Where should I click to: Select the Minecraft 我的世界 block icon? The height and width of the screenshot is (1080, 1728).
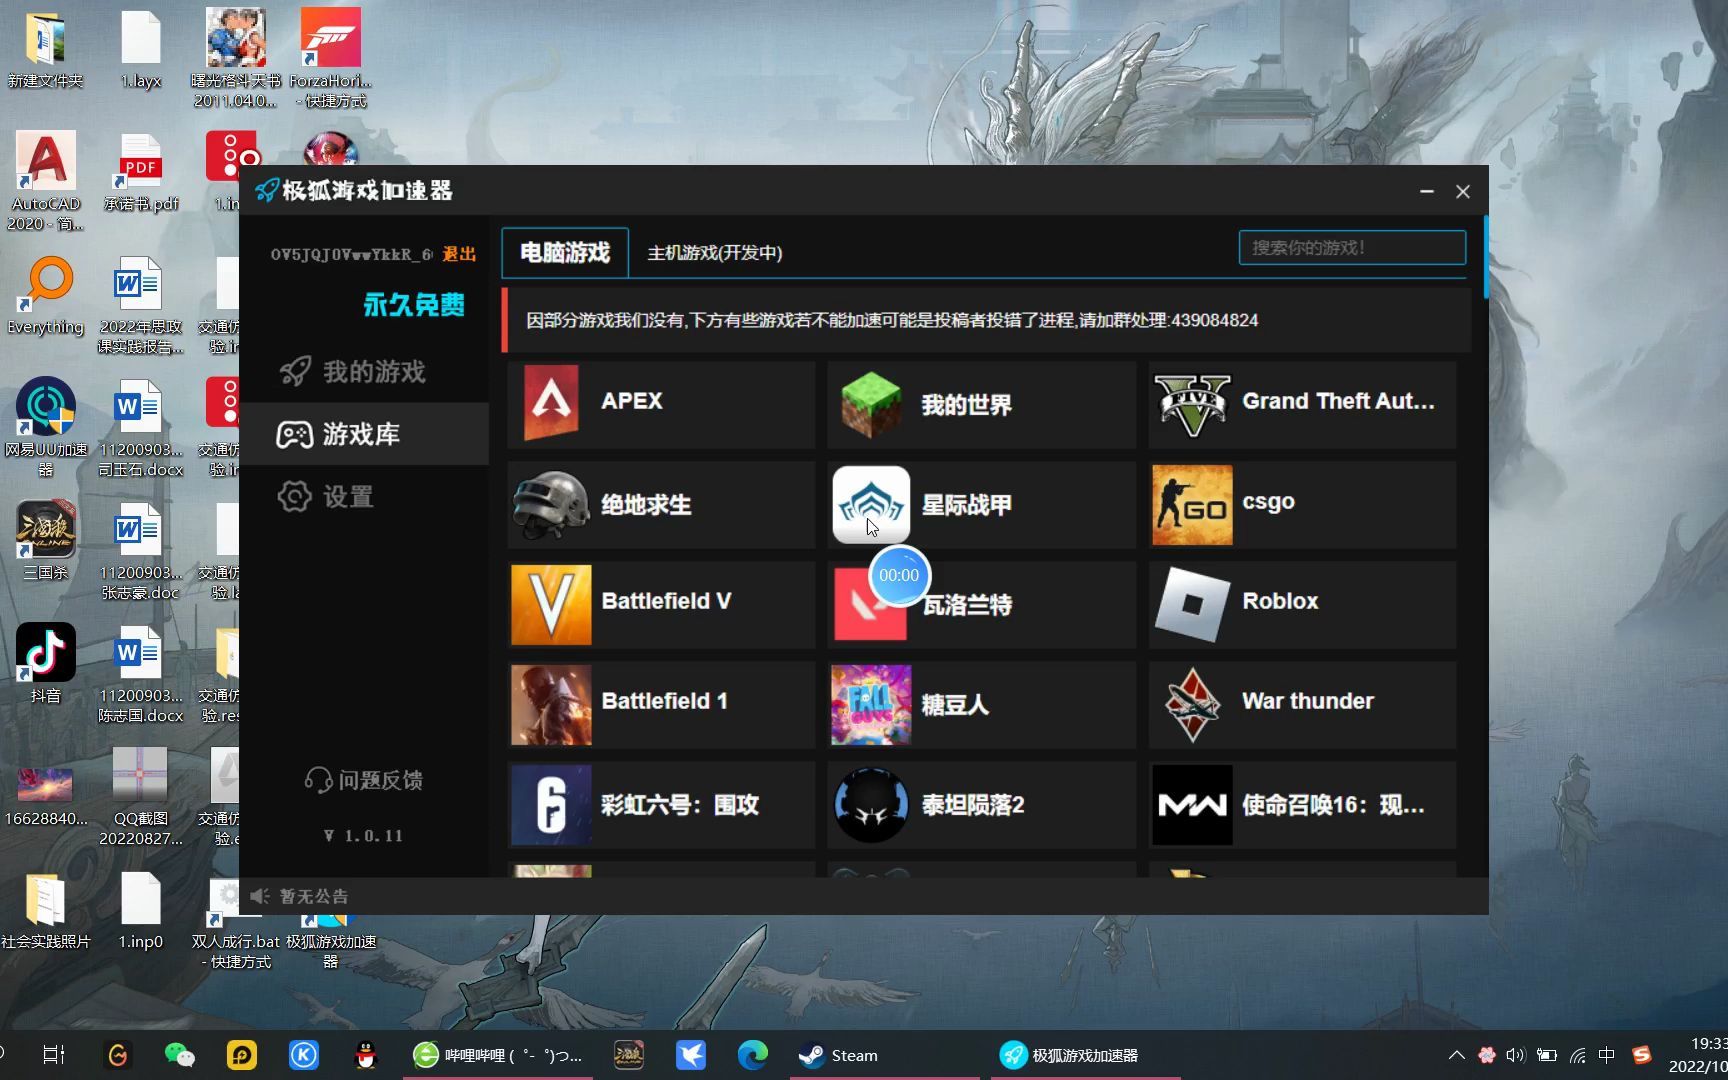point(871,404)
